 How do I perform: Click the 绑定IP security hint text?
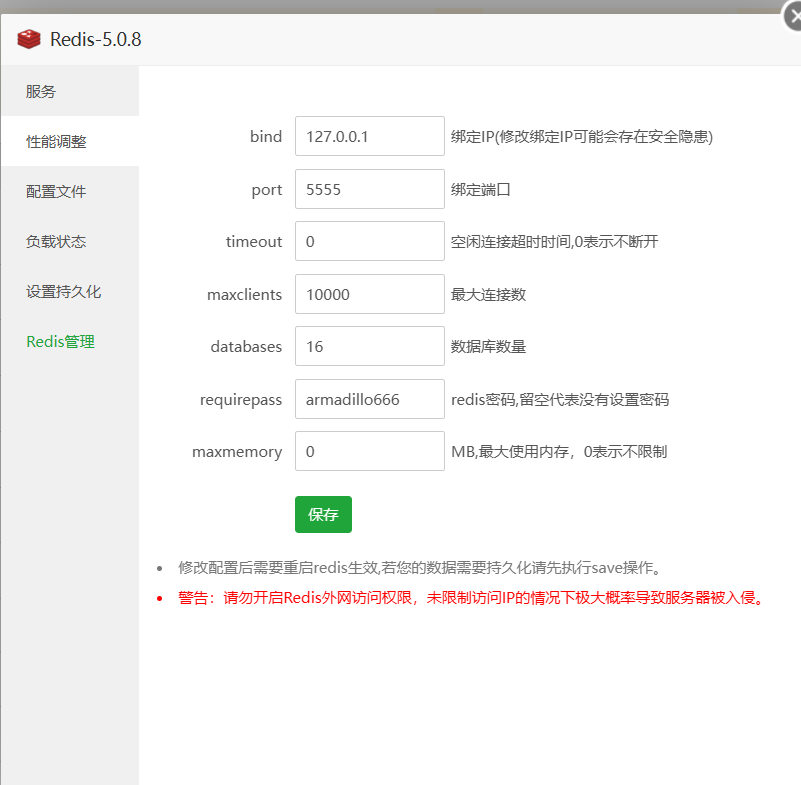582,136
